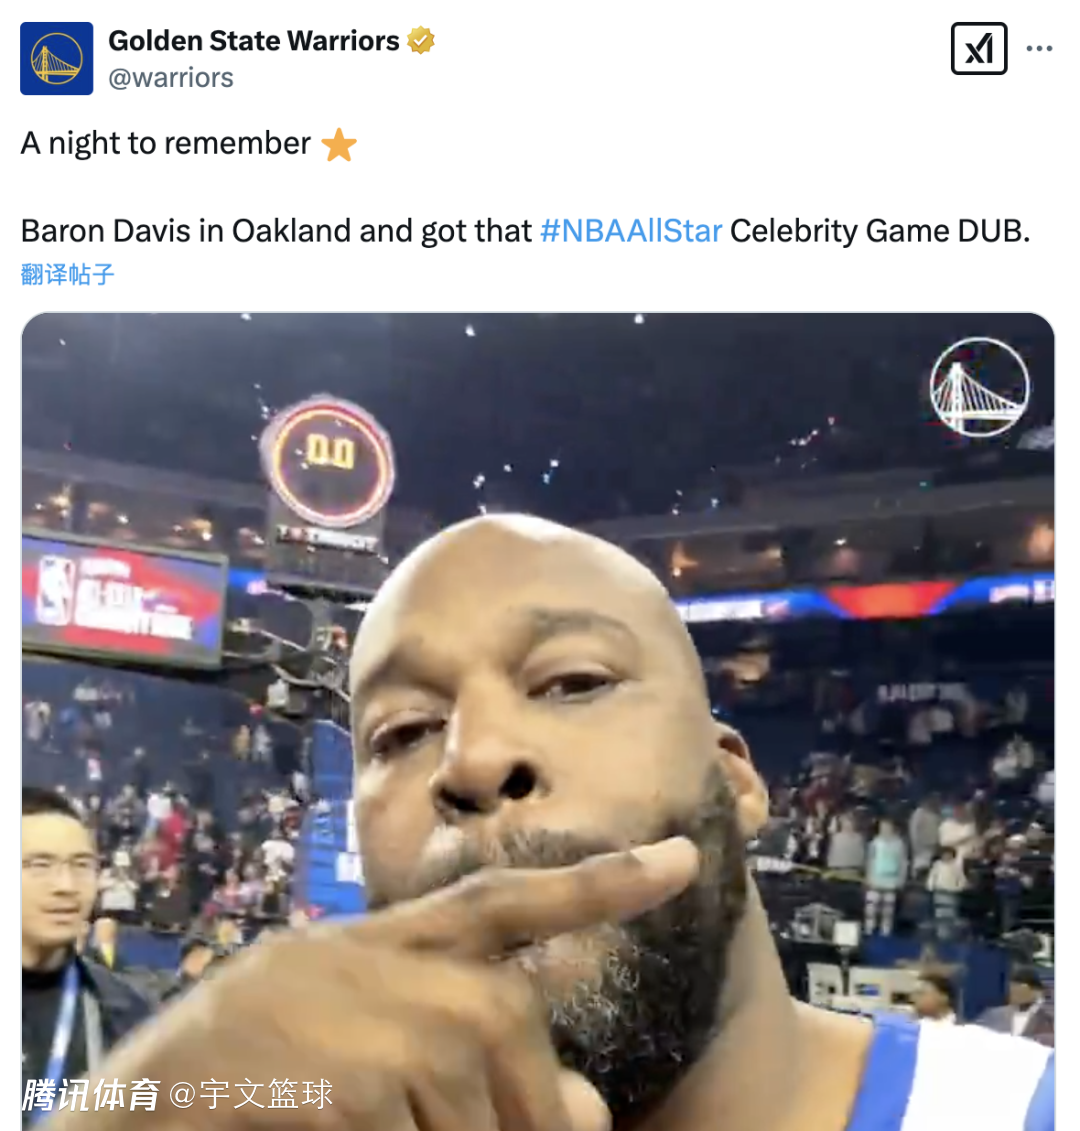Open the three-dot more options menu
The image size is (1080, 1131).
1039,48
